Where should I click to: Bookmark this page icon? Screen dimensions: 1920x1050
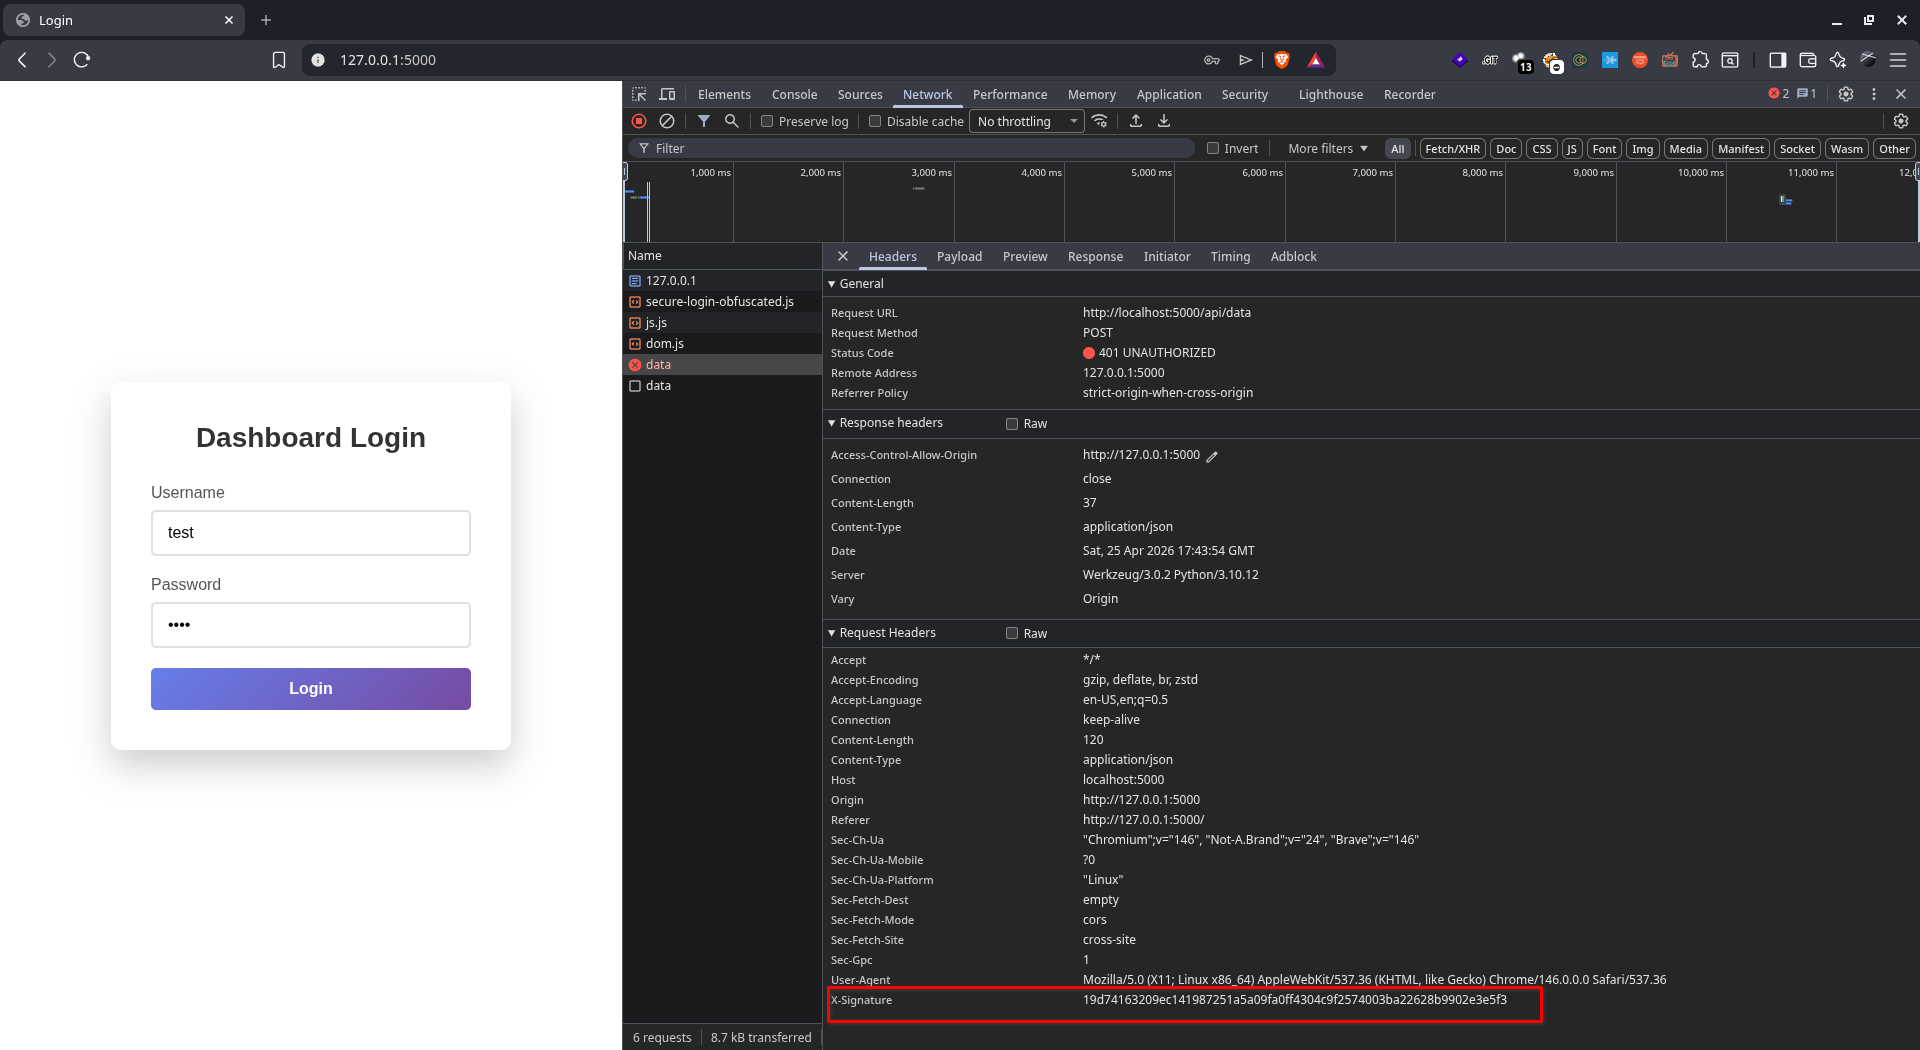[279, 60]
